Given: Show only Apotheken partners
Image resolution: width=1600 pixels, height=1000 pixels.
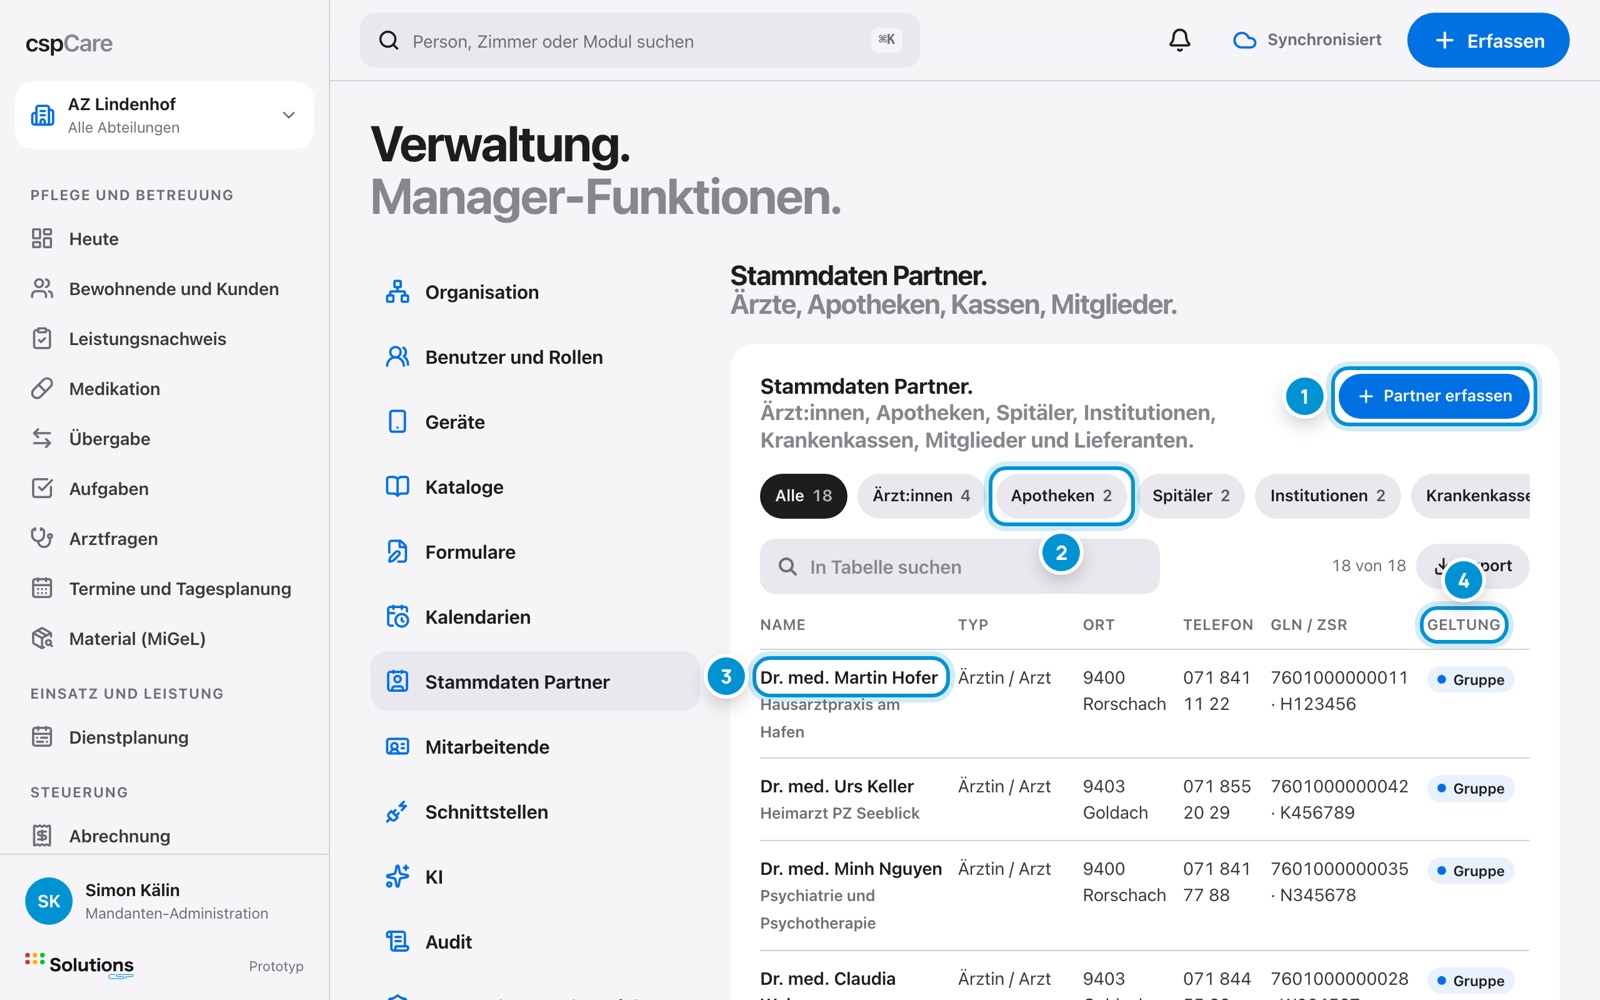Looking at the screenshot, I should [1061, 496].
